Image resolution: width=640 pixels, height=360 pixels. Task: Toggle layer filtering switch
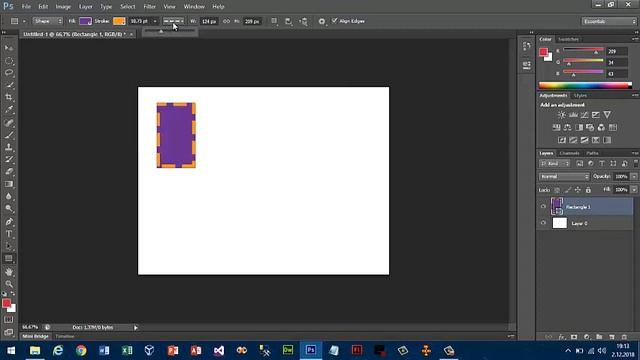point(636,163)
